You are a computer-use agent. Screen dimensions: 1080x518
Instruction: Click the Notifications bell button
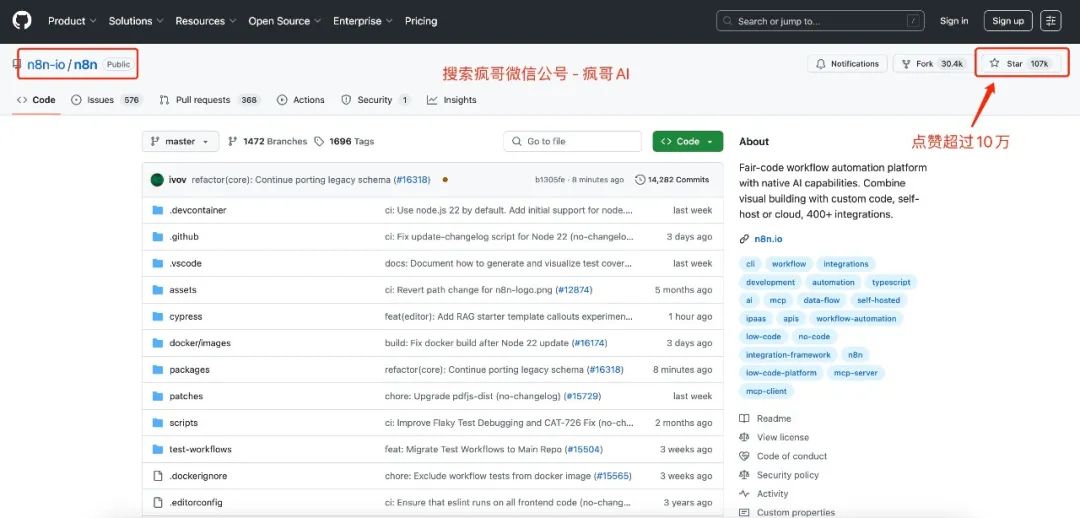847,63
